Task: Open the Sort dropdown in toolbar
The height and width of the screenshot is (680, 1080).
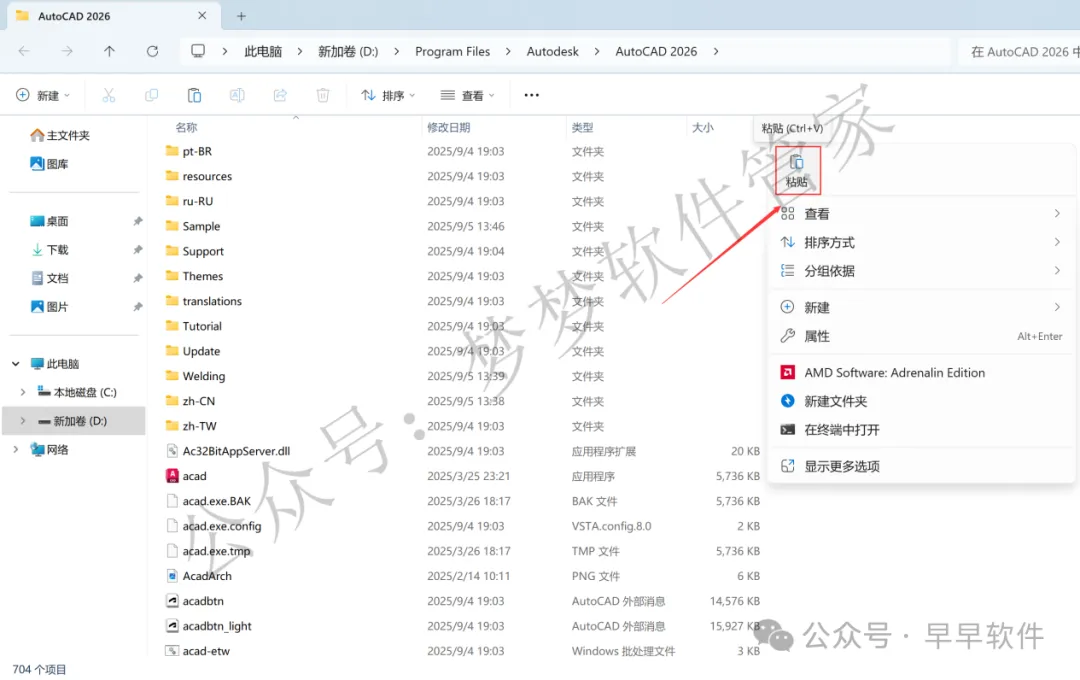Action: [x=388, y=95]
